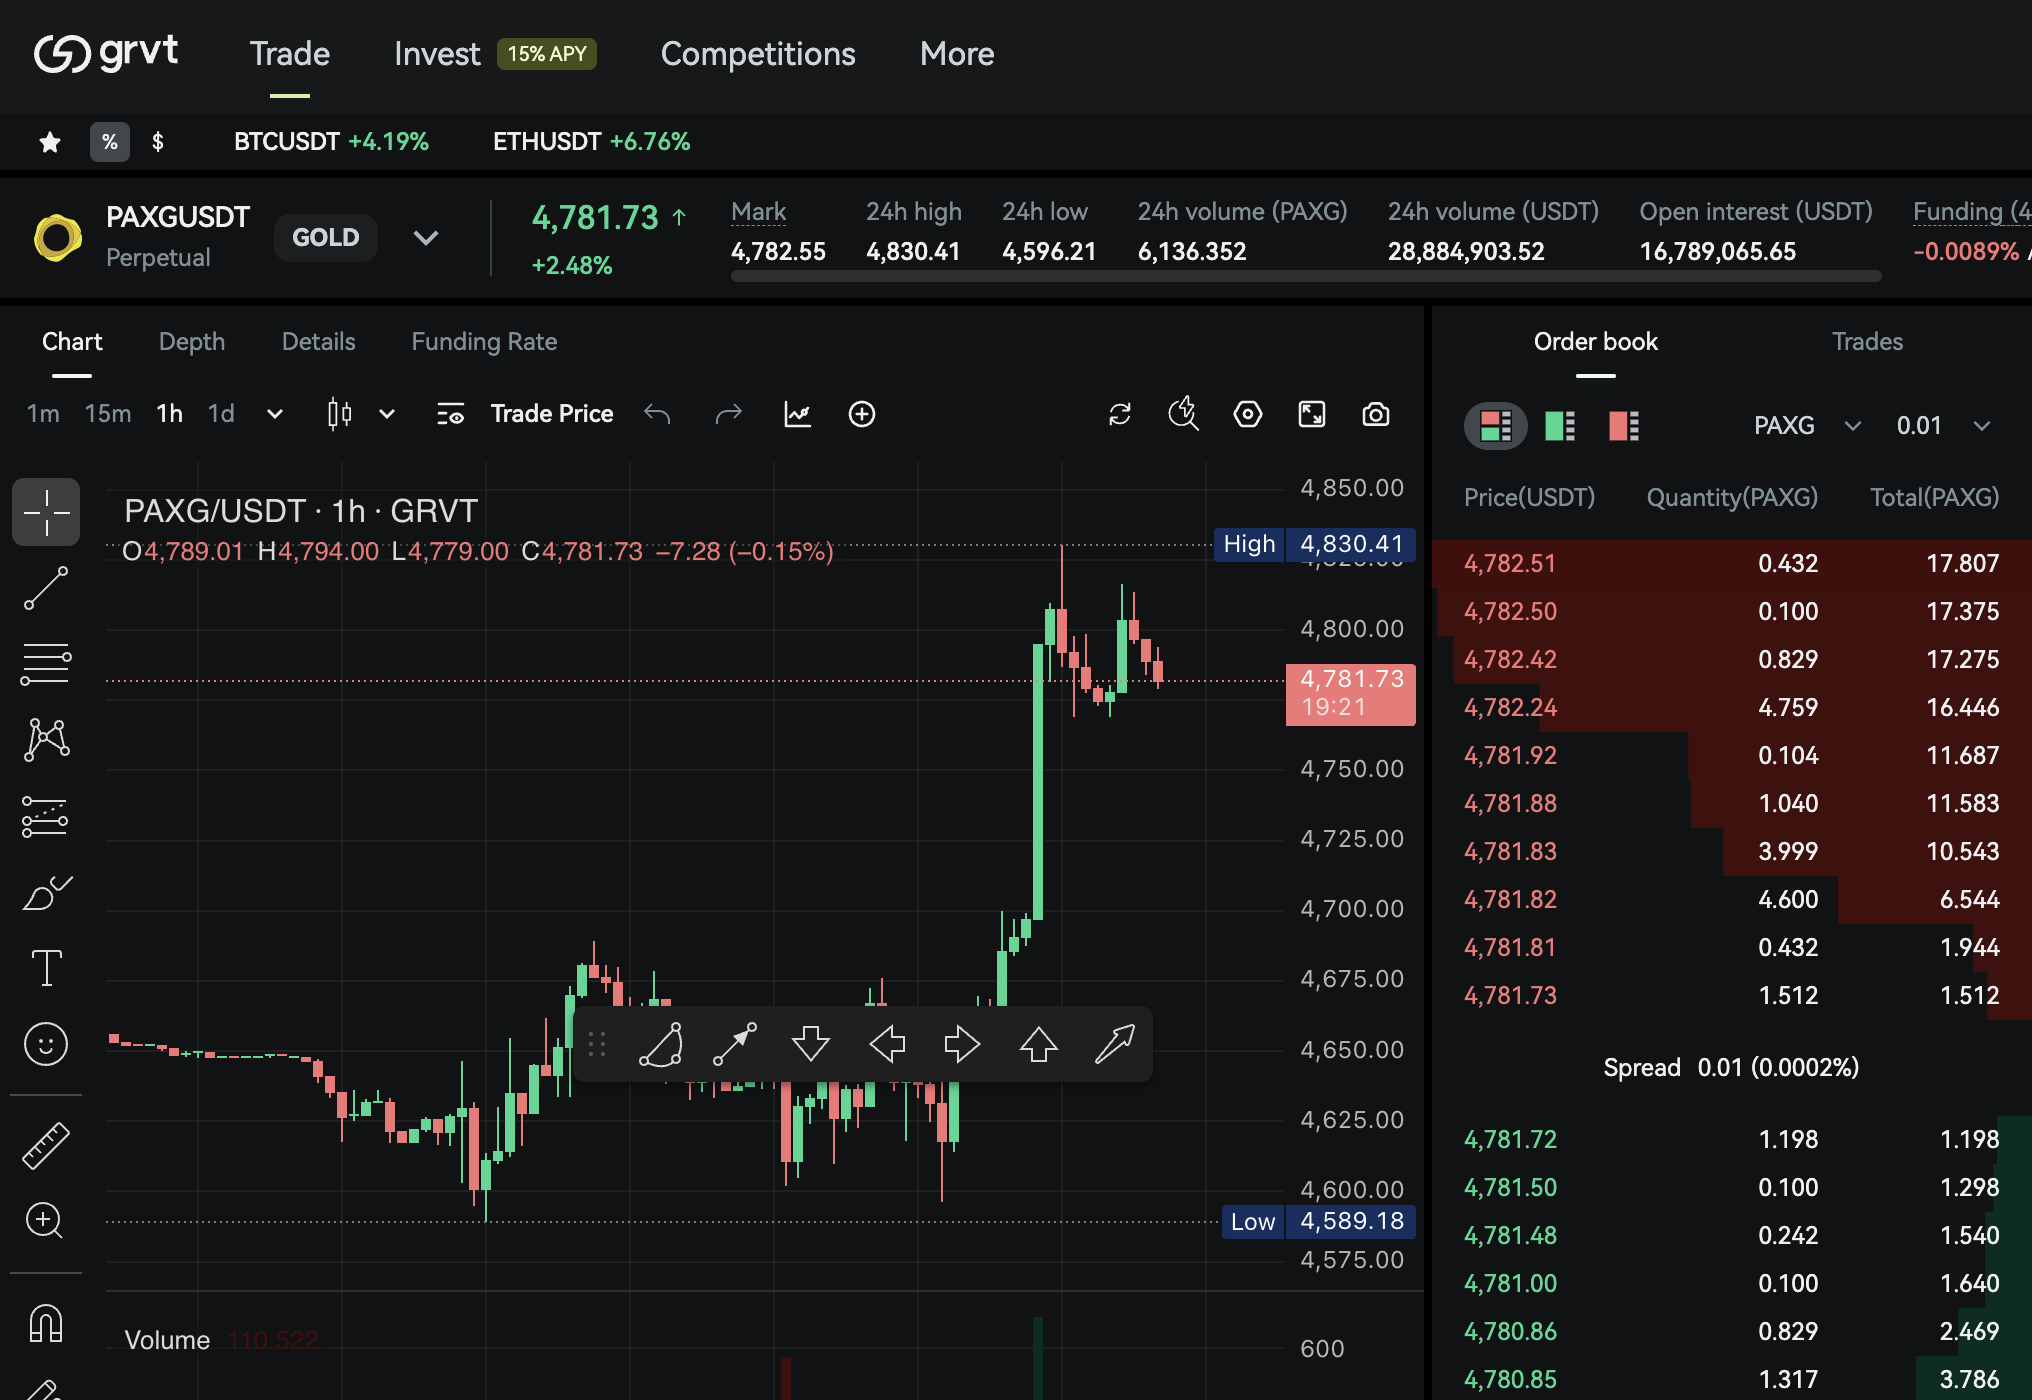Expand the PAXGUSDT market selector chevron

coord(426,238)
